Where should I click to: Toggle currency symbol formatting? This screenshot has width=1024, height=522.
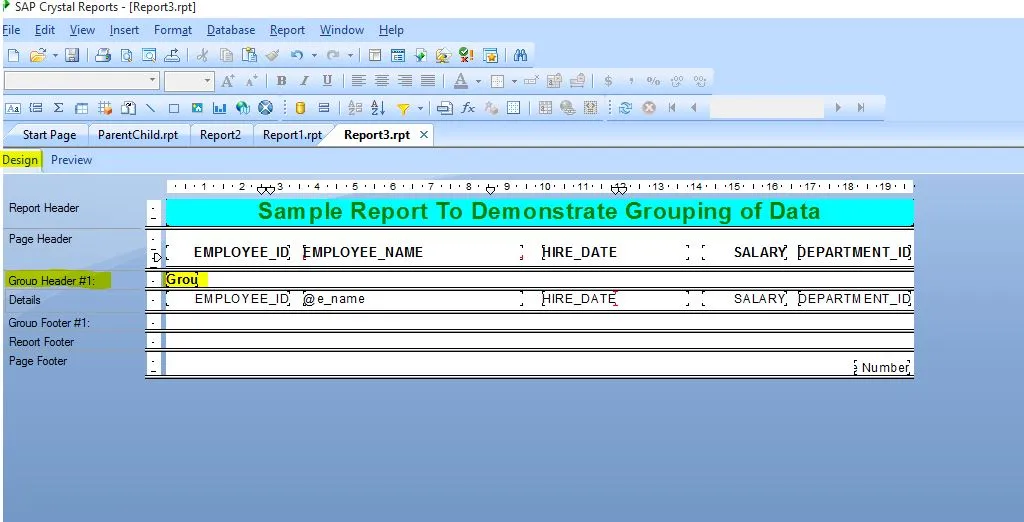coord(608,81)
